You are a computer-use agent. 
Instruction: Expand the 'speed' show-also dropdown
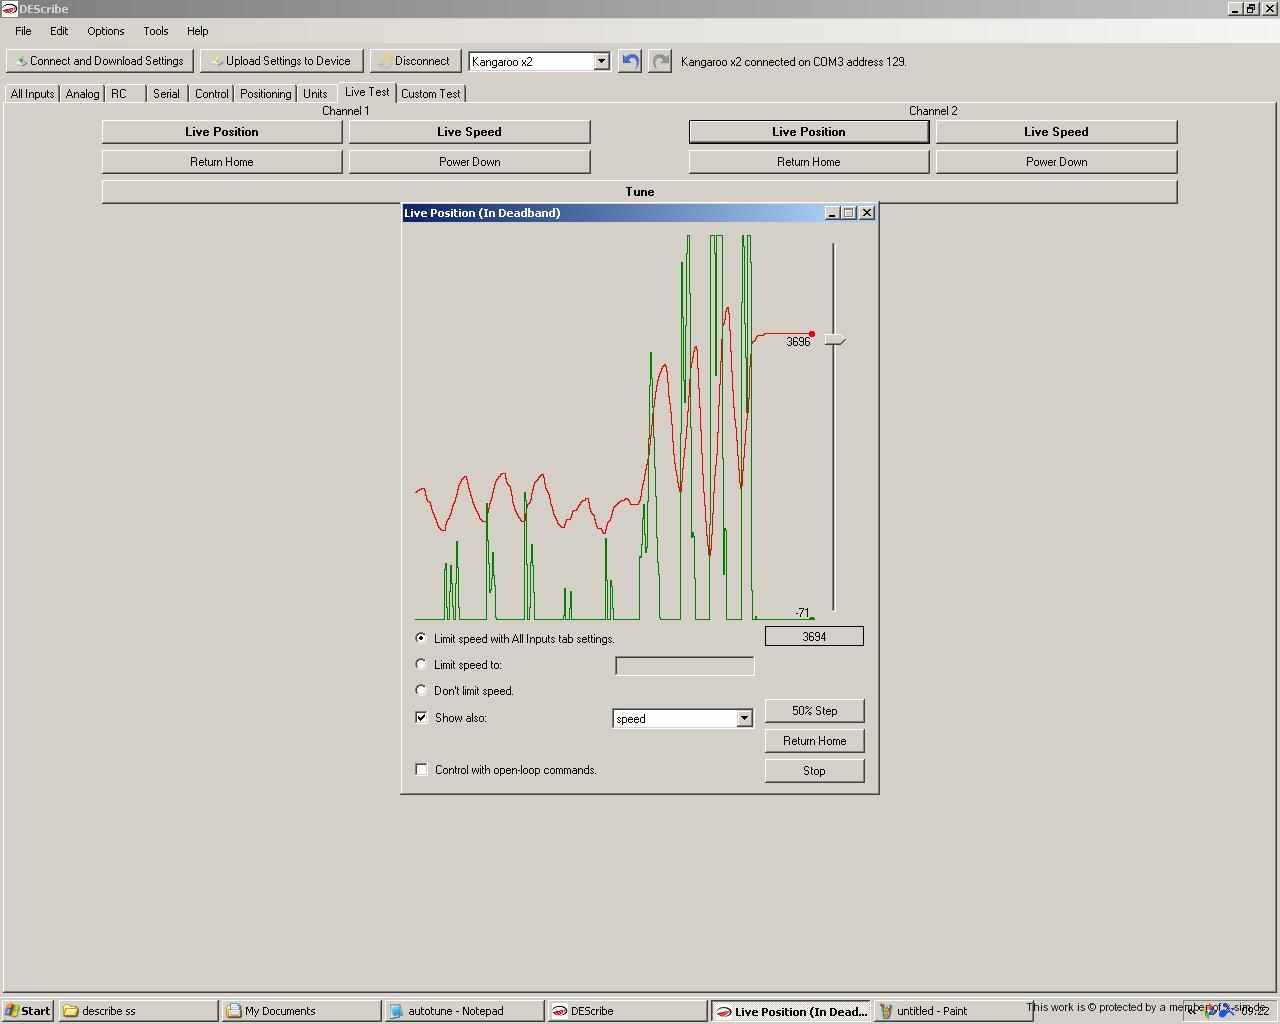(744, 718)
